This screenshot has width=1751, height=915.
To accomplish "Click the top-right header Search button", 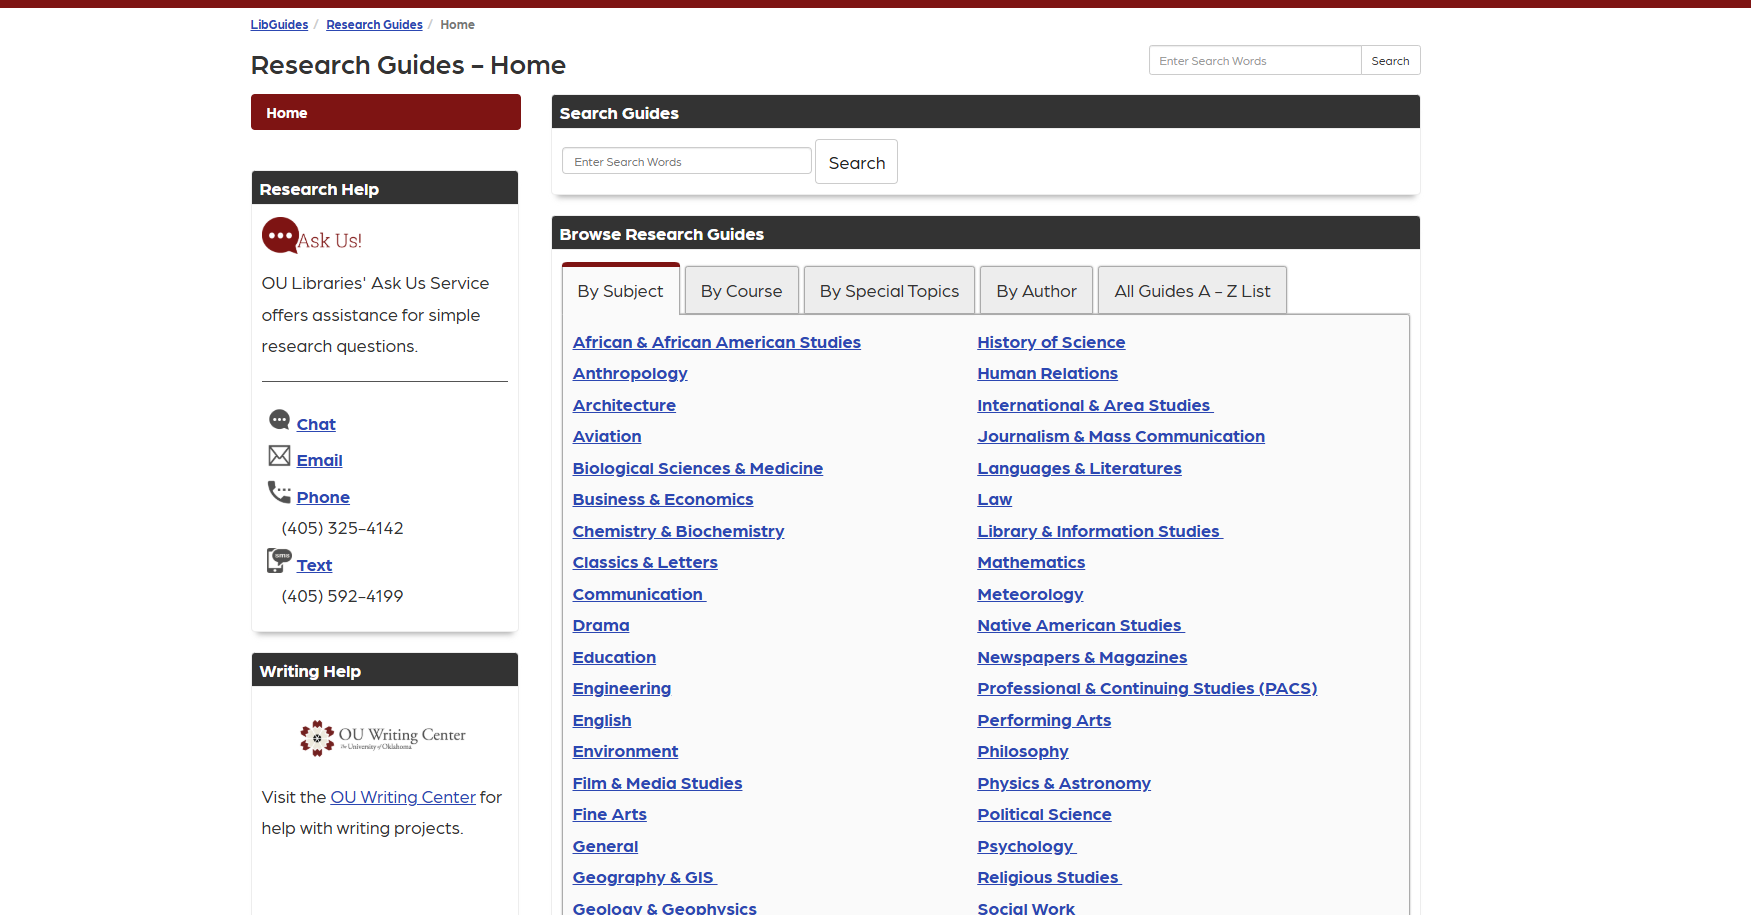I will point(1390,61).
